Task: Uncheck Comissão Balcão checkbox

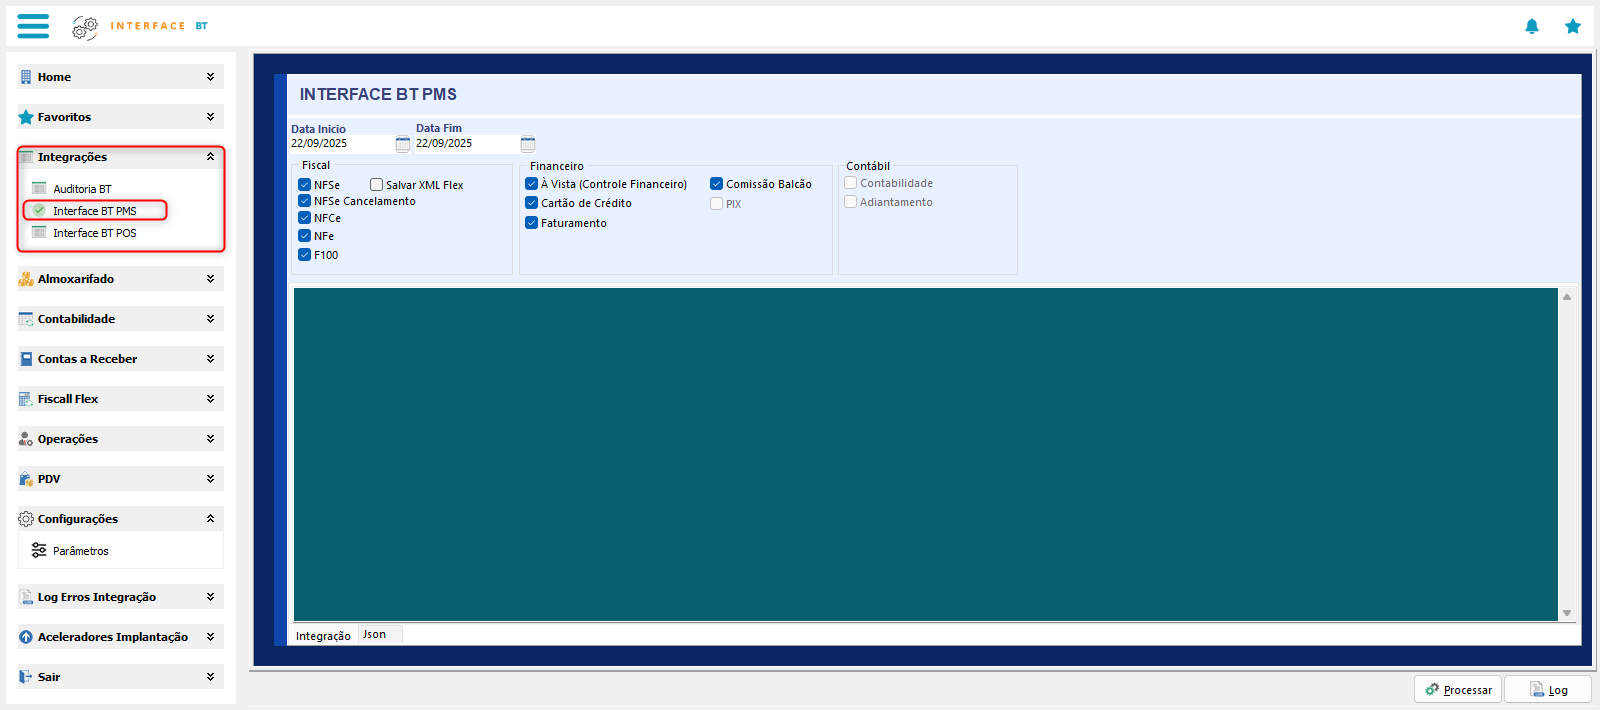Action: pyautogui.click(x=716, y=183)
